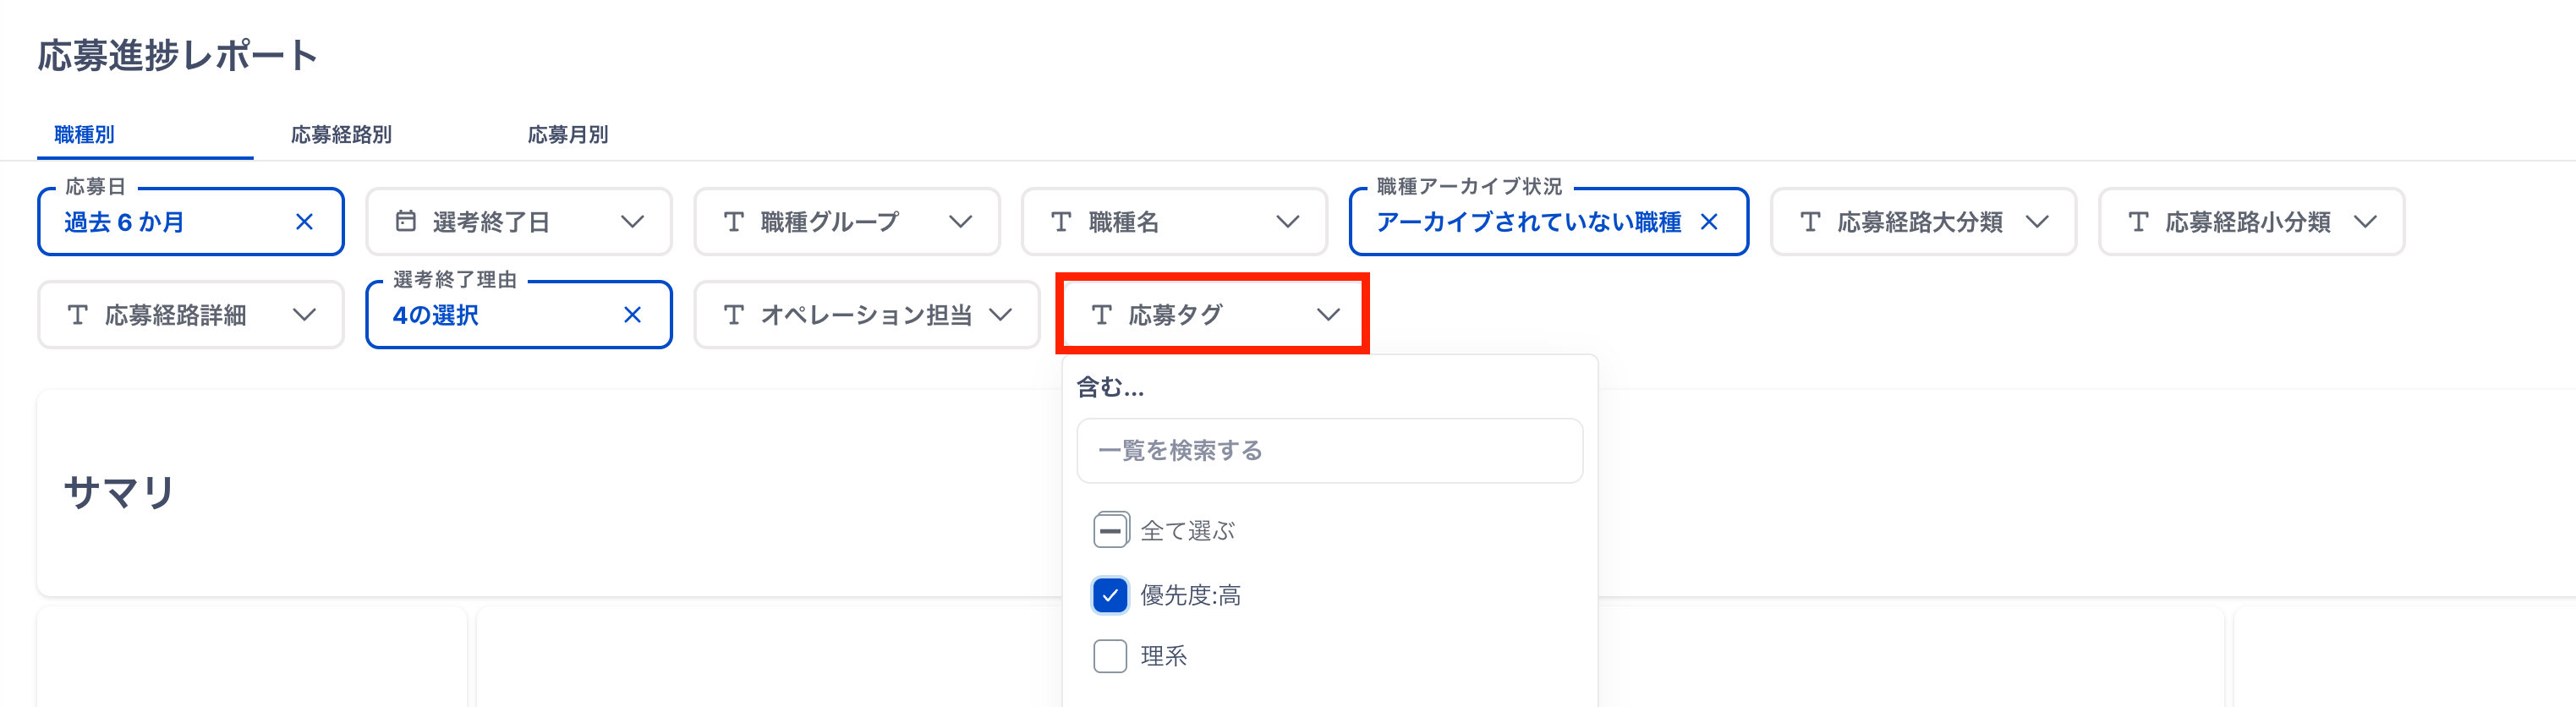The image size is (2576, 707).
Task: Clear the 選考終了理由 filter selection
Action: coord(632,315)
